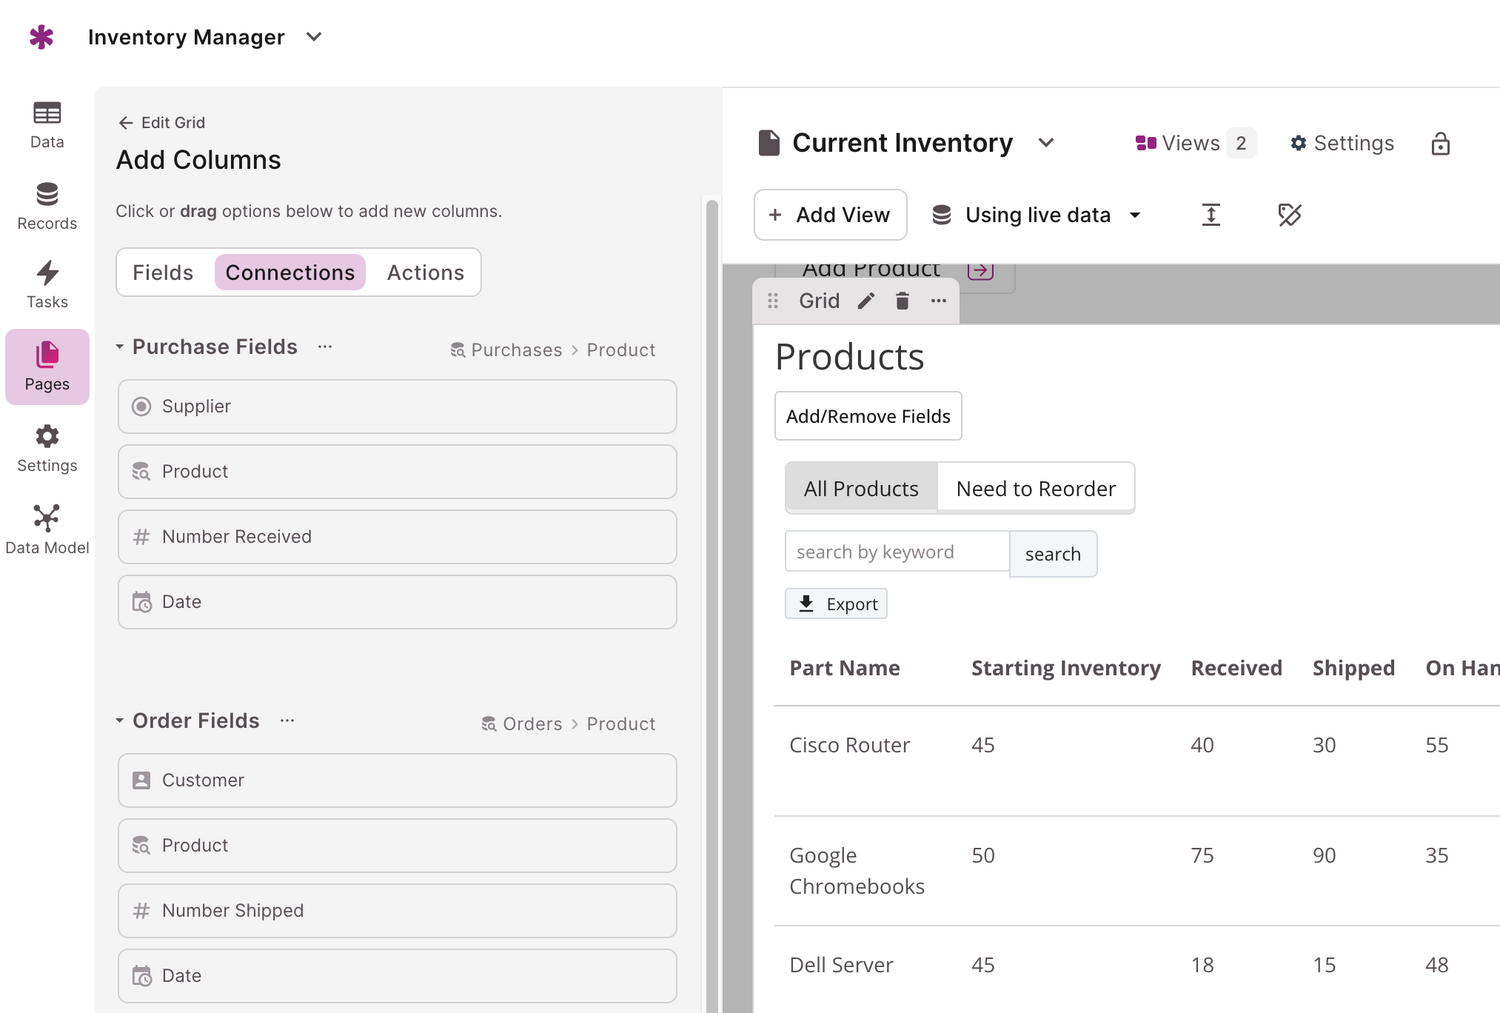Expand the Current Inventory page dropdown
This screenshot has width=1500, height=1013.
coord(1046,143)
